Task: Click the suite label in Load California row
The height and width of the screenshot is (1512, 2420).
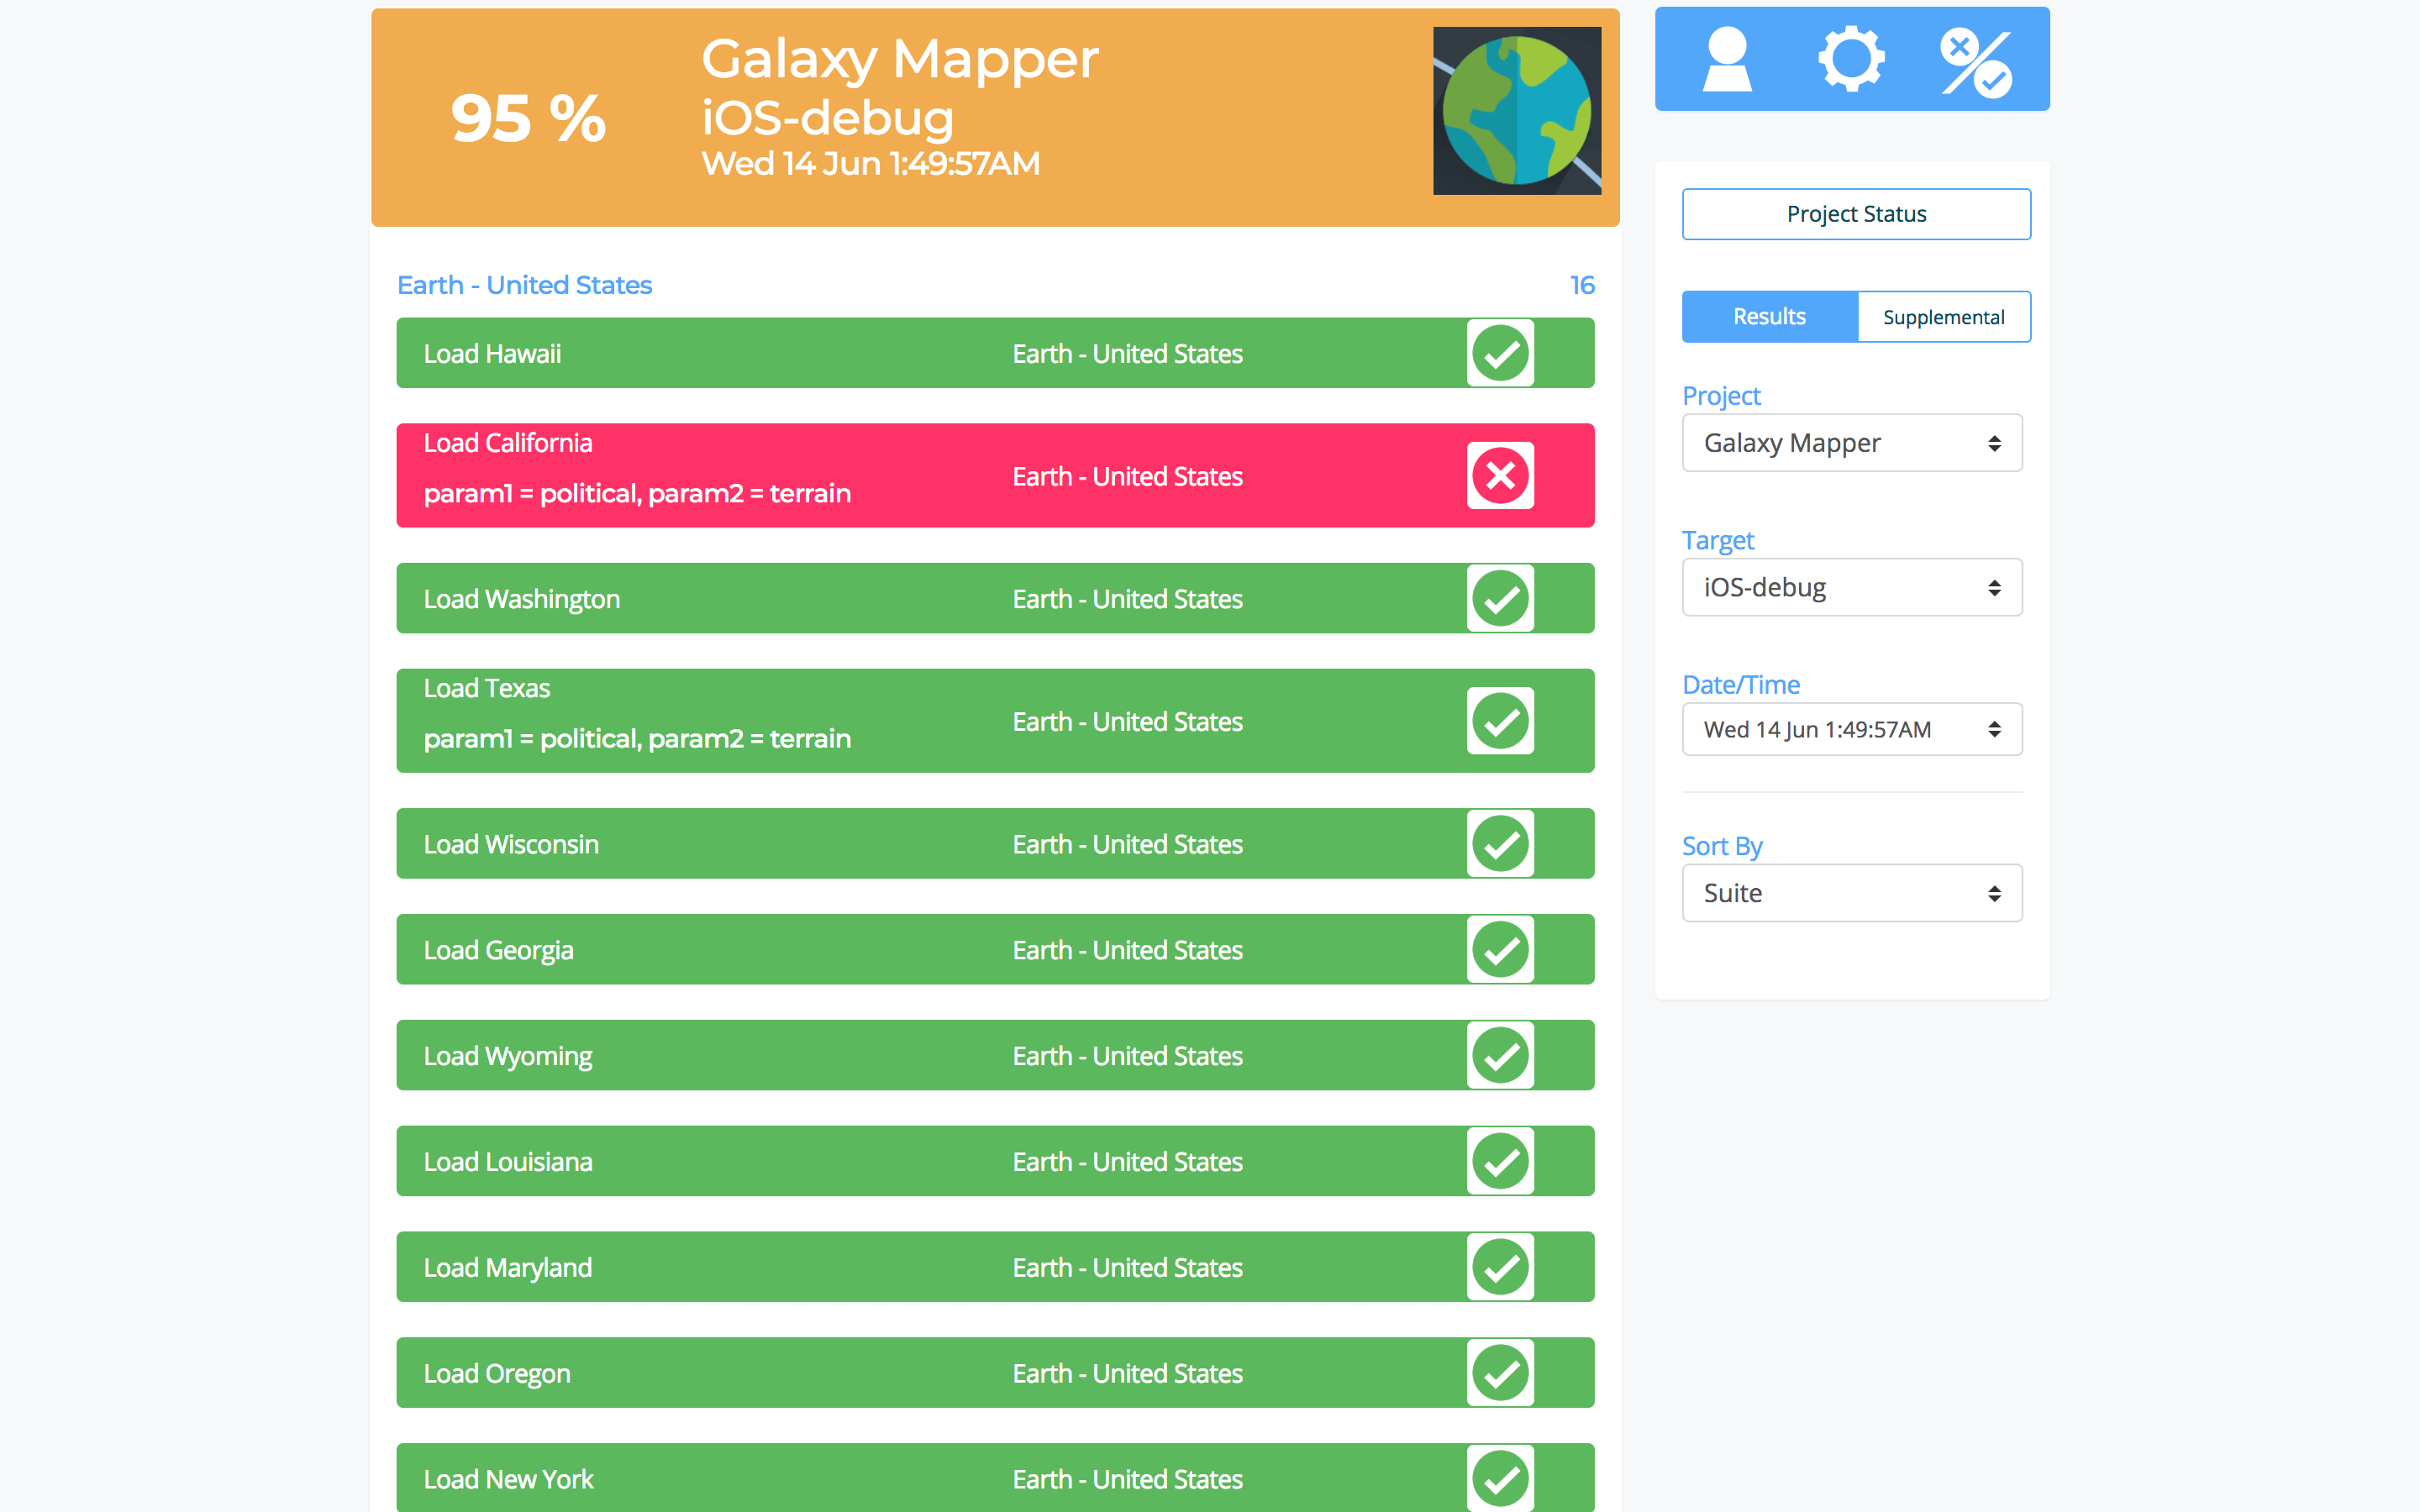Action: (x=1127, y=476)
